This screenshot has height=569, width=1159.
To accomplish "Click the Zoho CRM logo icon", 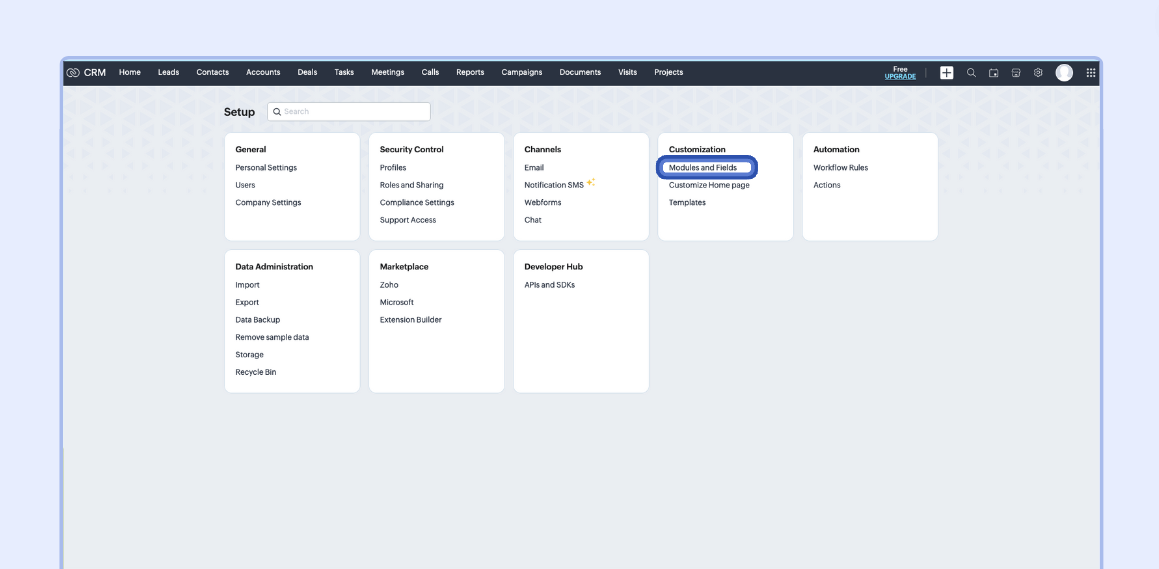I will pos(73,73).
